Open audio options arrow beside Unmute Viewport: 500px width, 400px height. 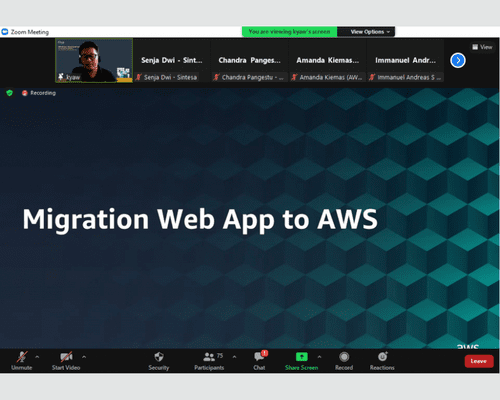pyautogui.click(x=37, y=357)
